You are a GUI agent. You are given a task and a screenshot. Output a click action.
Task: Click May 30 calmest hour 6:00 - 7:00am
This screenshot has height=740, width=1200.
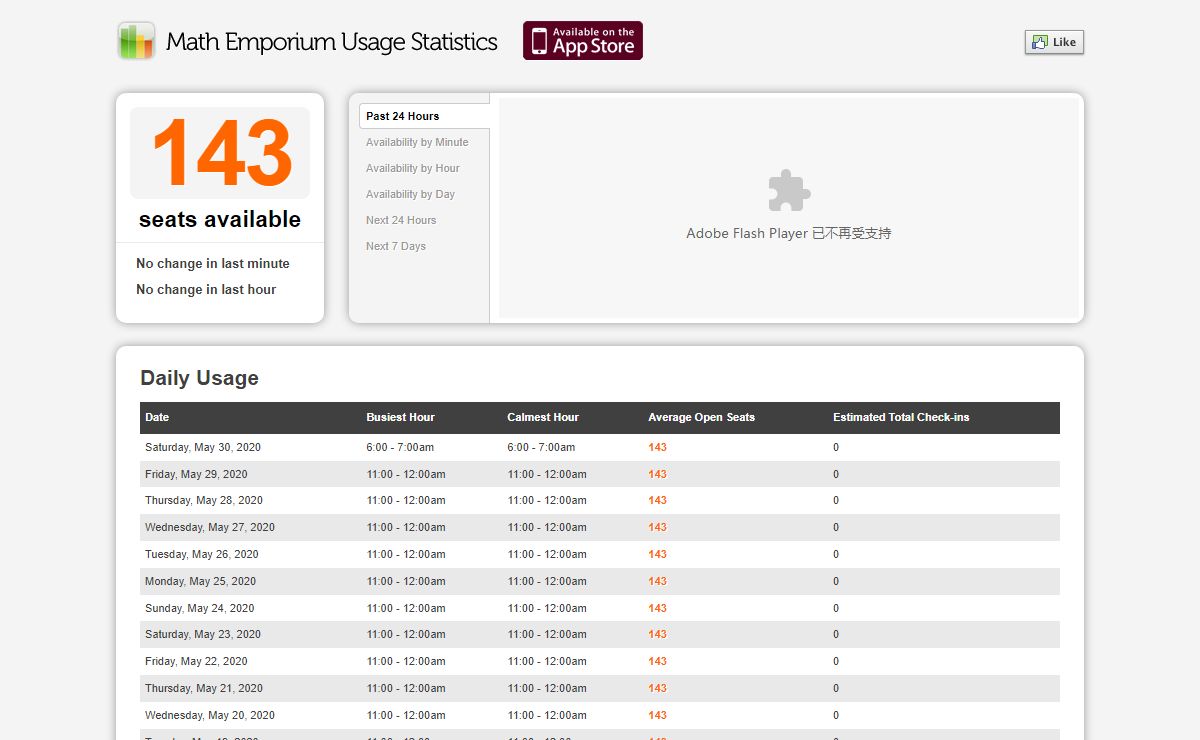[541, 447]
